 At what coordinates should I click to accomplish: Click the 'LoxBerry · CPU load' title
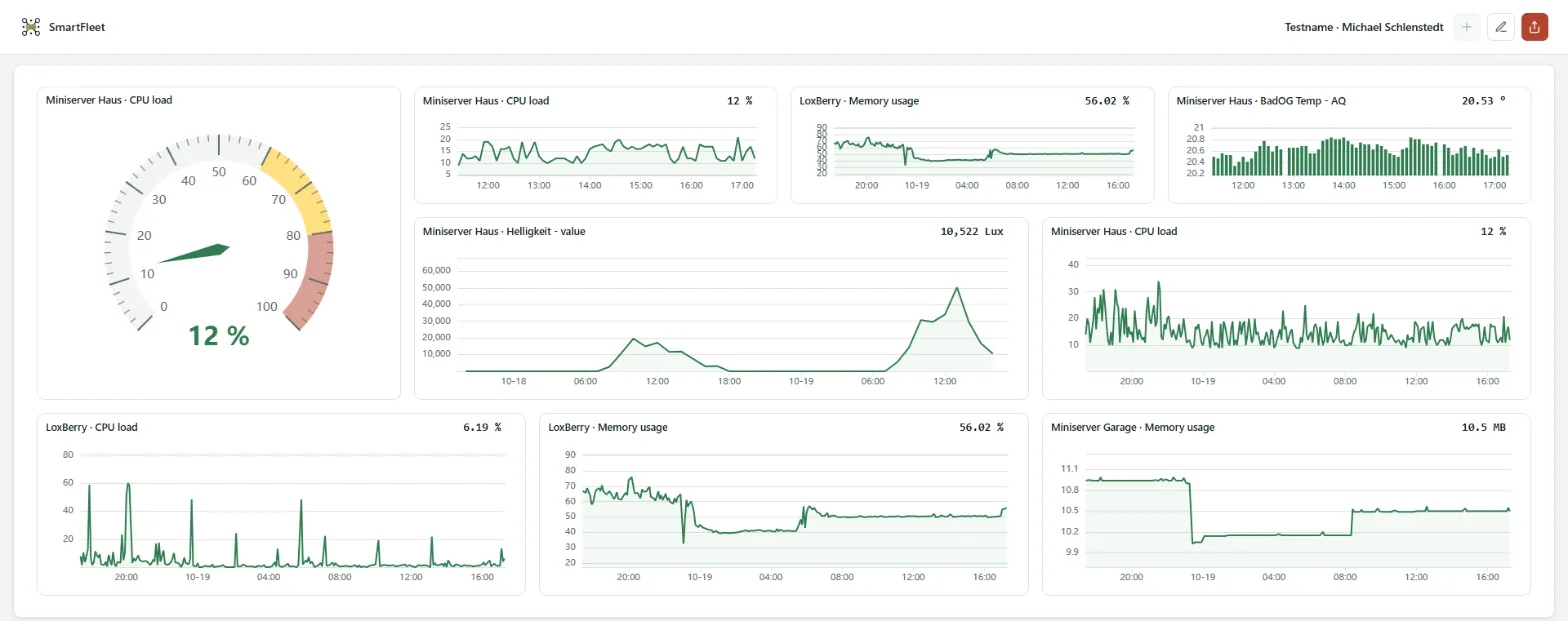click(92, 427)
